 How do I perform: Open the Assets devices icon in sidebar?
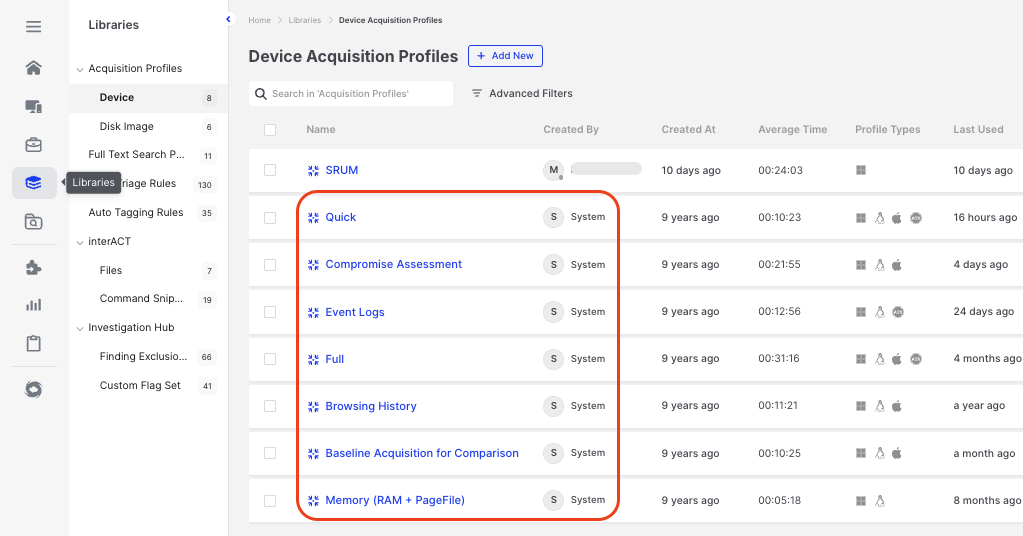34,106
